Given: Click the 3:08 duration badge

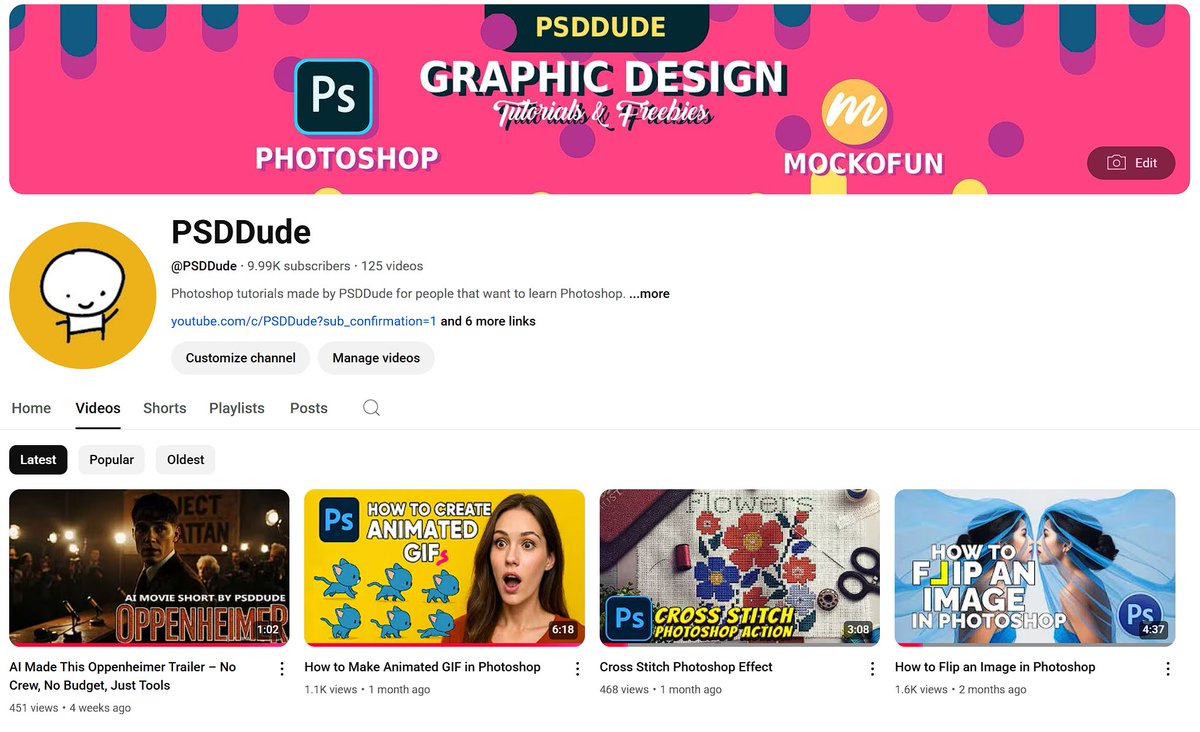Looking at the screenshot, I should [x=858, y=630].
